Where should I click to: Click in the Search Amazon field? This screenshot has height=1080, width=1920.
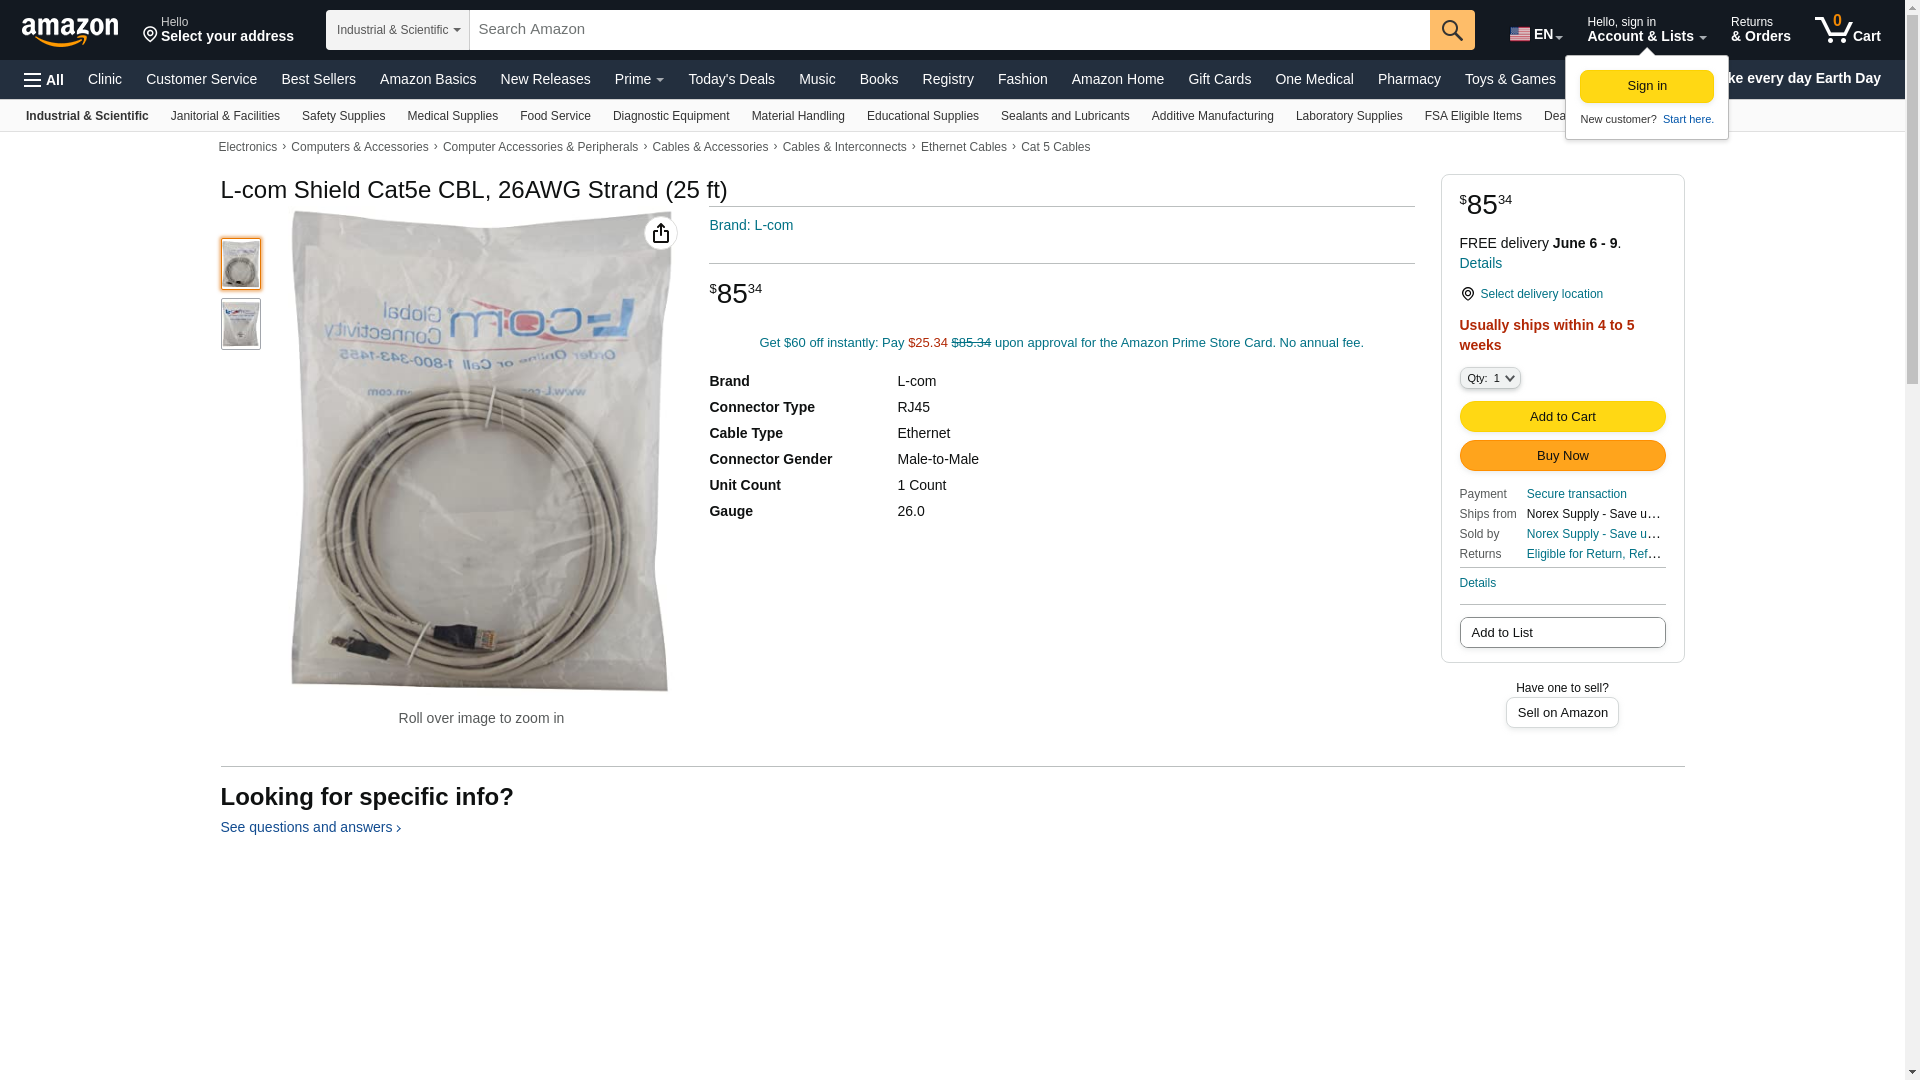[x=949, y=30]
